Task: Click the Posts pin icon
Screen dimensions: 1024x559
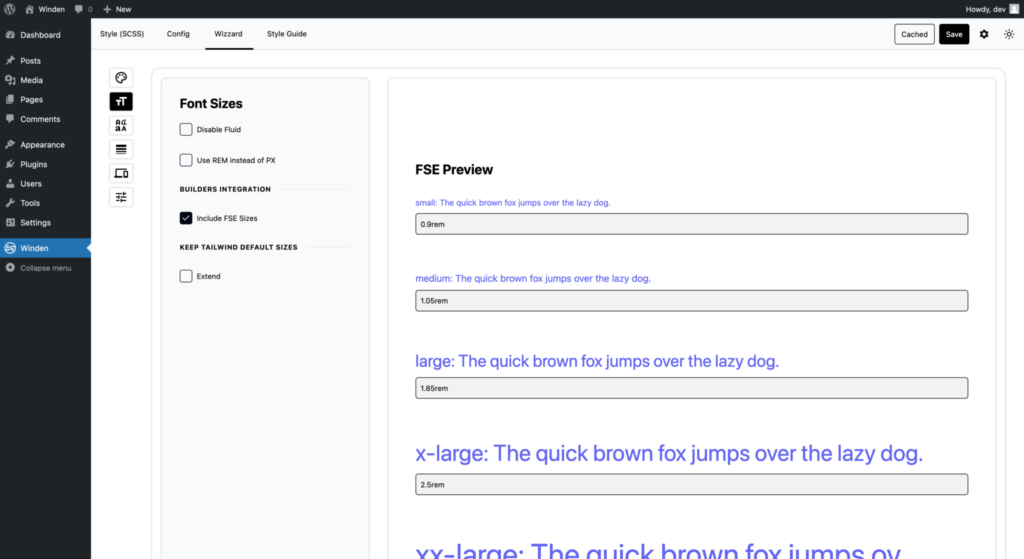Action: (x=10, y=60)
